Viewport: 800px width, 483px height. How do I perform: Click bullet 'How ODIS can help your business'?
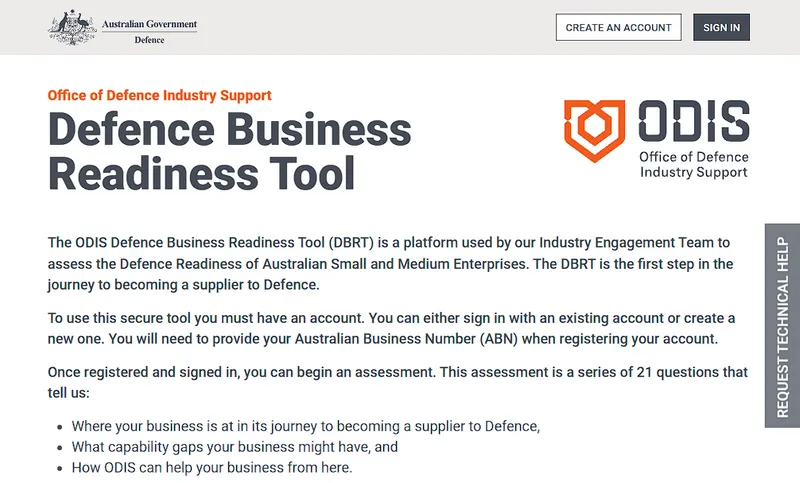[x=212, y=468]
